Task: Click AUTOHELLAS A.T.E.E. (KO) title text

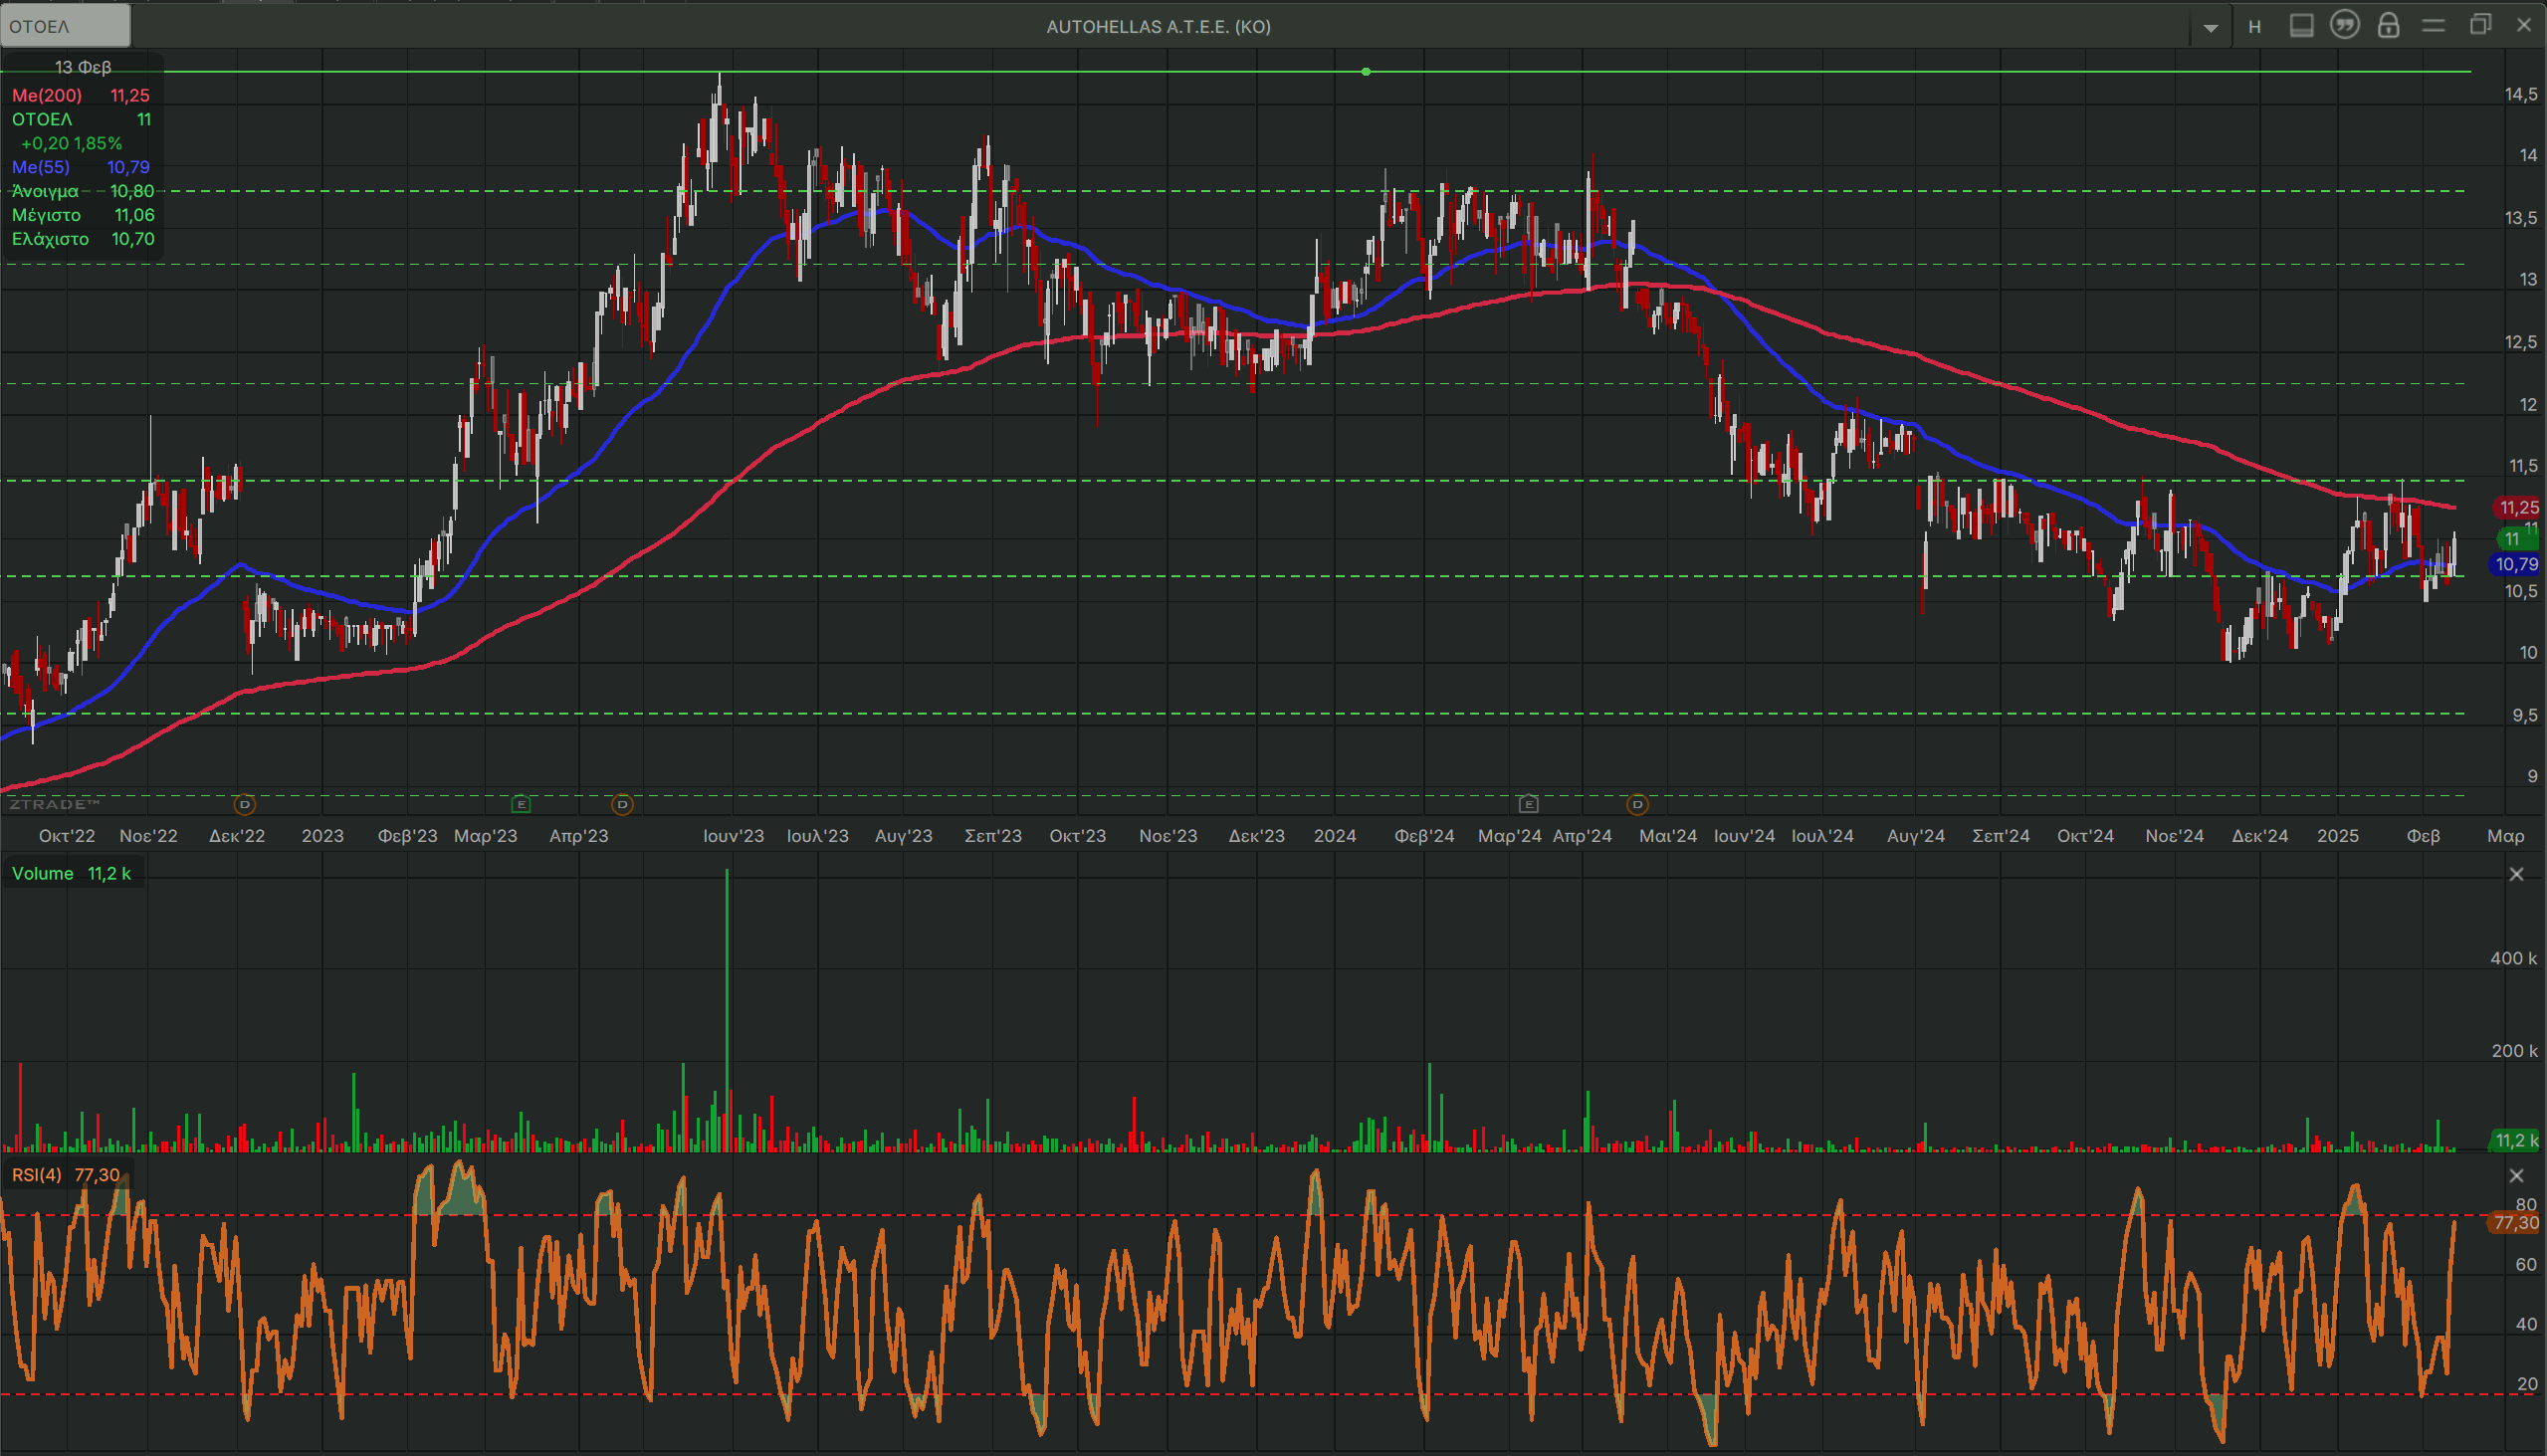Action: pyautogui.click(x=1158, y=27)
